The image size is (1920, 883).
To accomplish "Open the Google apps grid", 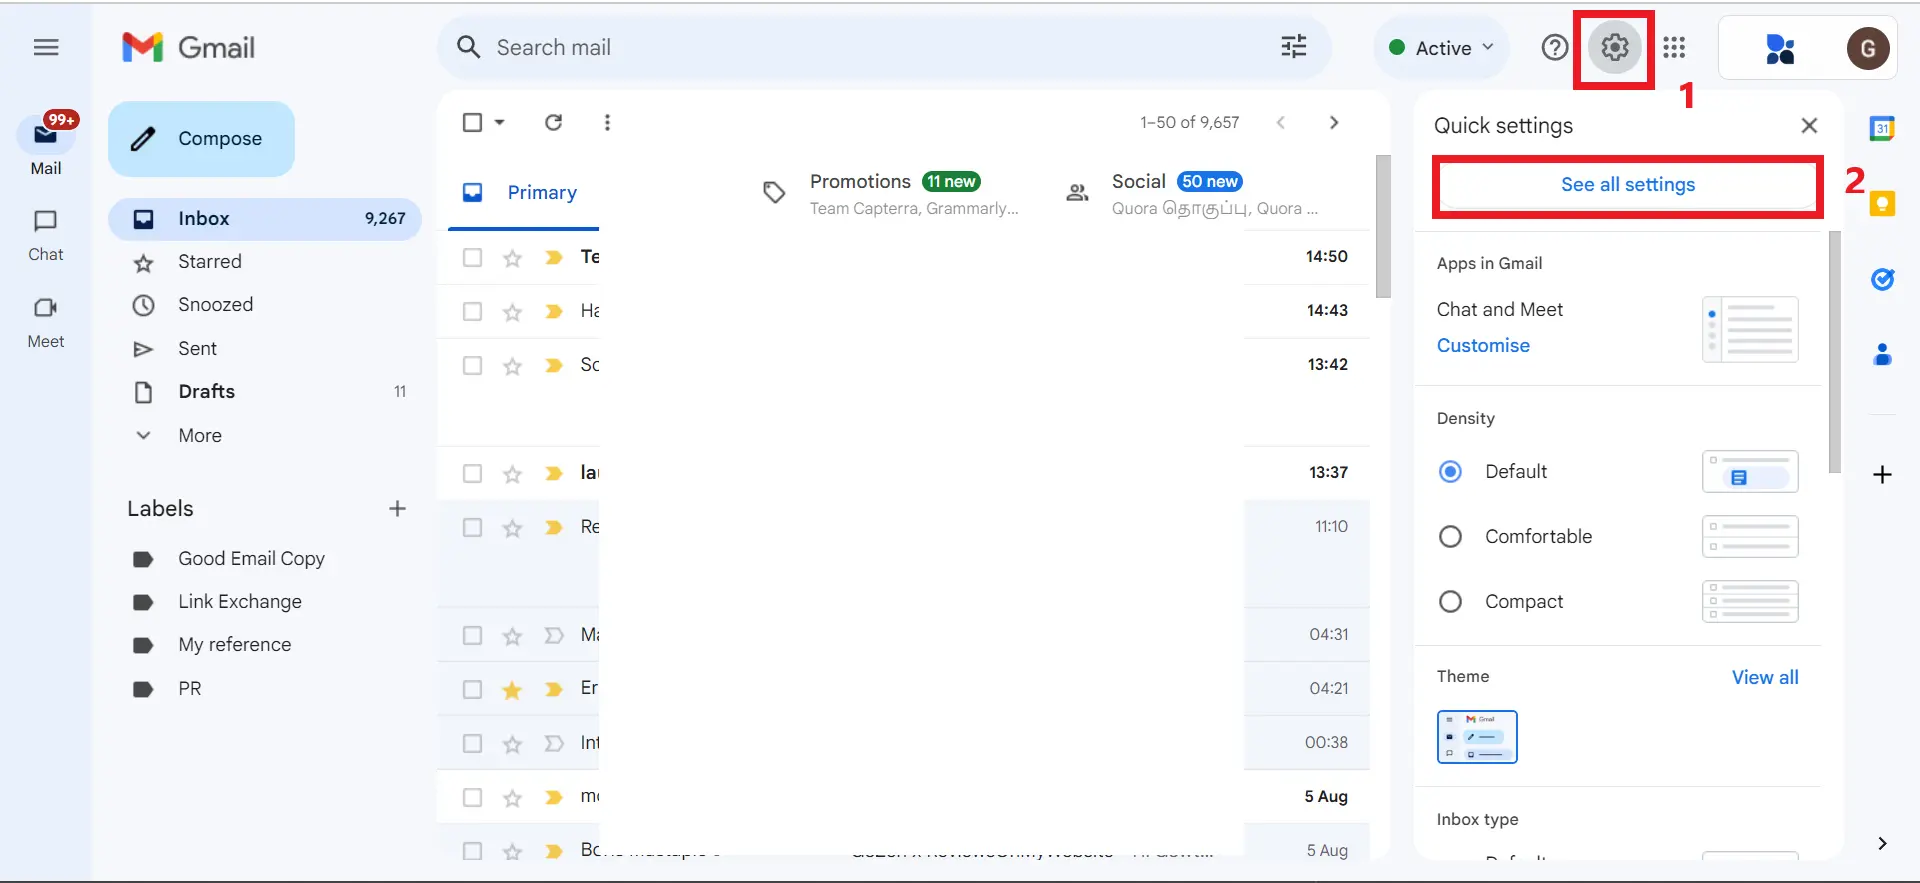I will (1674, 47).
